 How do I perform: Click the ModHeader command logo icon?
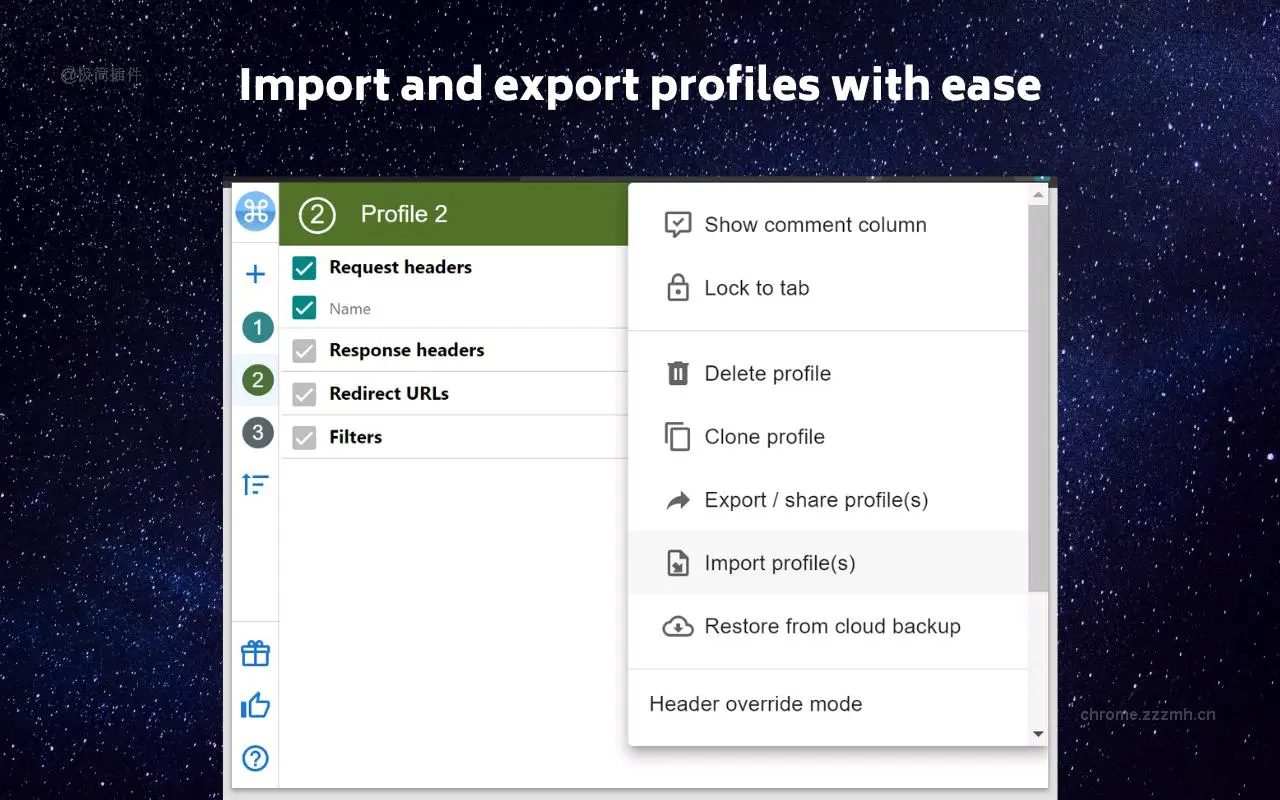tap(255, 212)
